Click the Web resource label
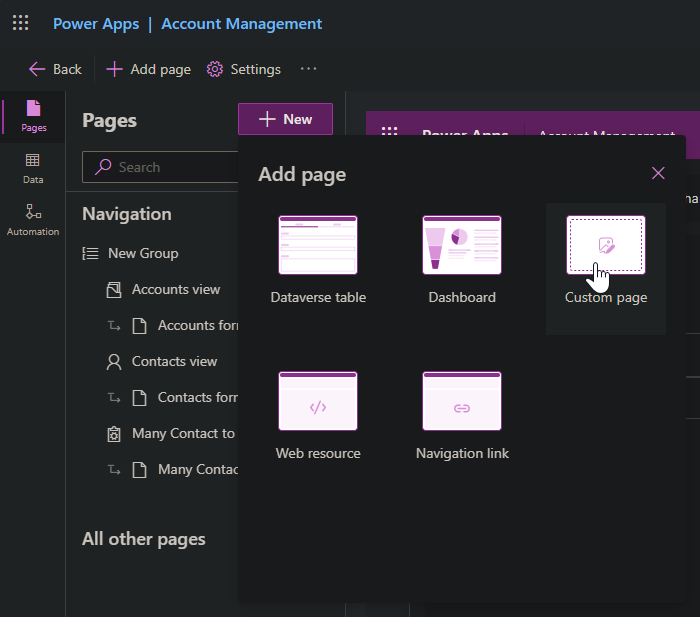The width and height of the screenshot is (700, 617). coord(318,453)
